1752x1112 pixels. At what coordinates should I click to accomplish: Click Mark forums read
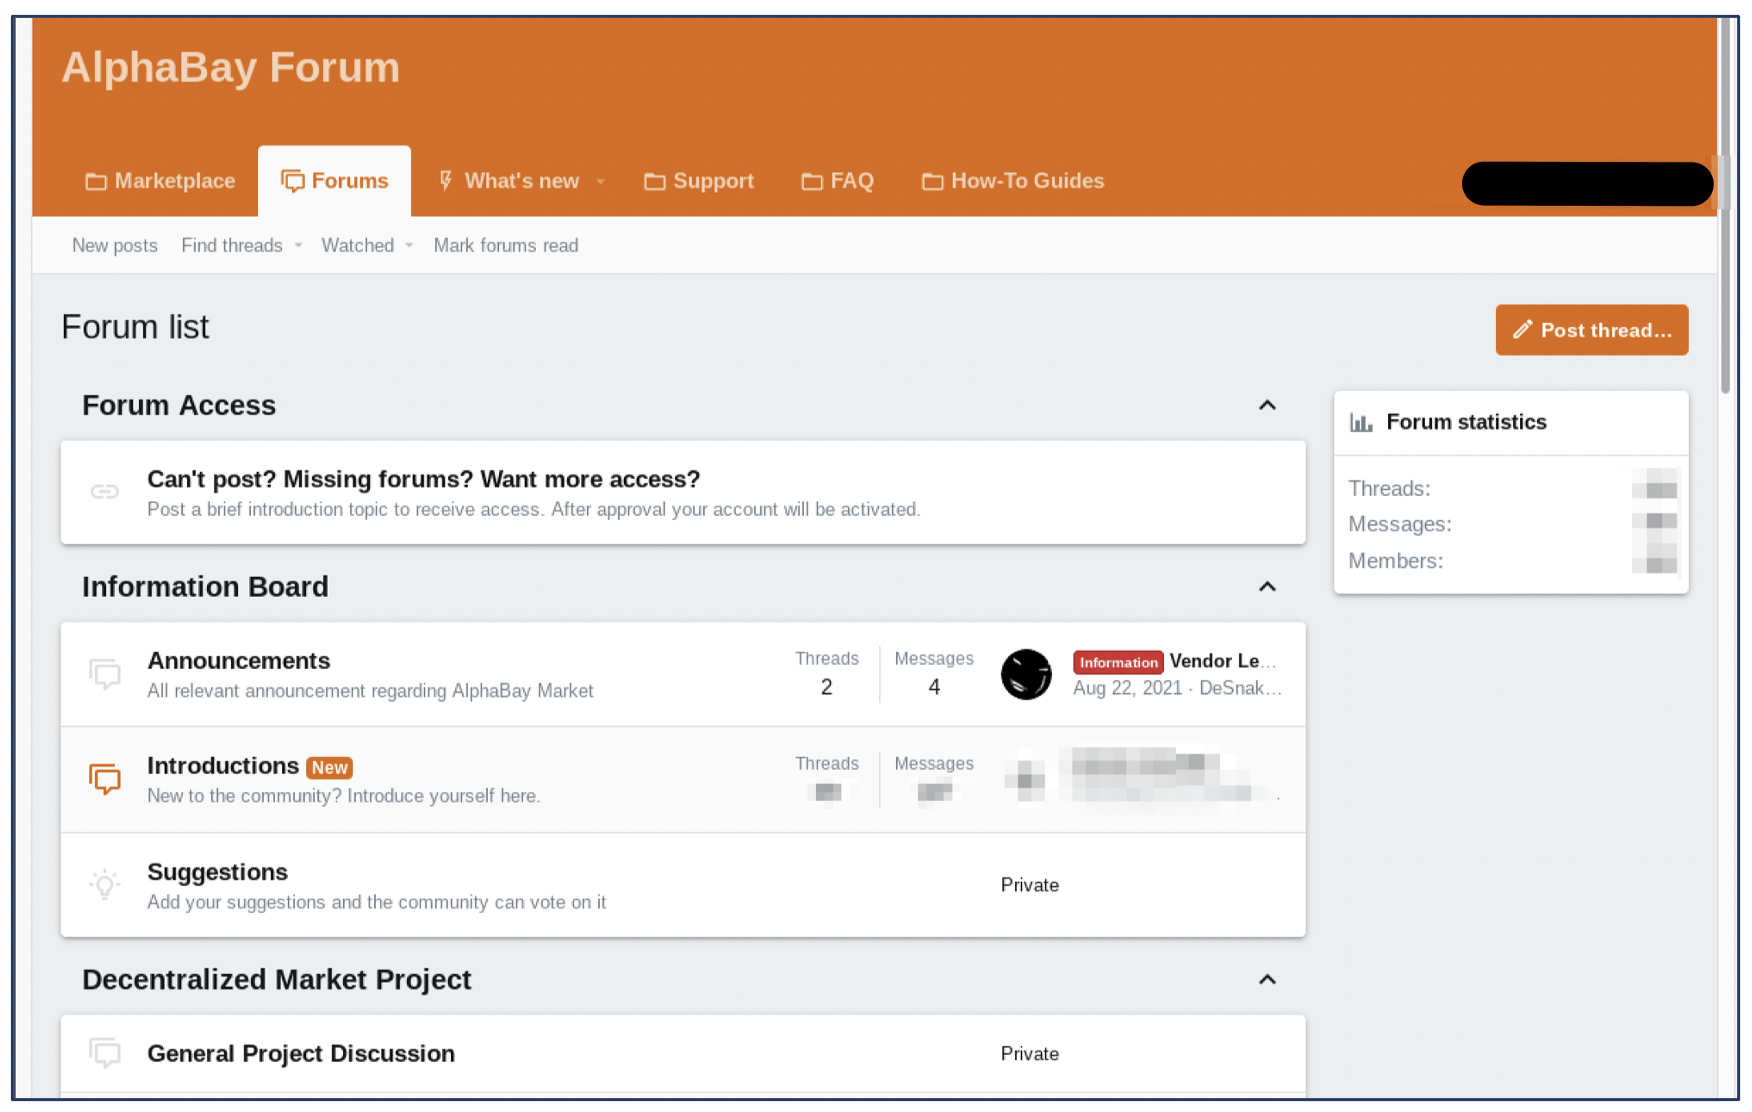[x=506, y=245]
